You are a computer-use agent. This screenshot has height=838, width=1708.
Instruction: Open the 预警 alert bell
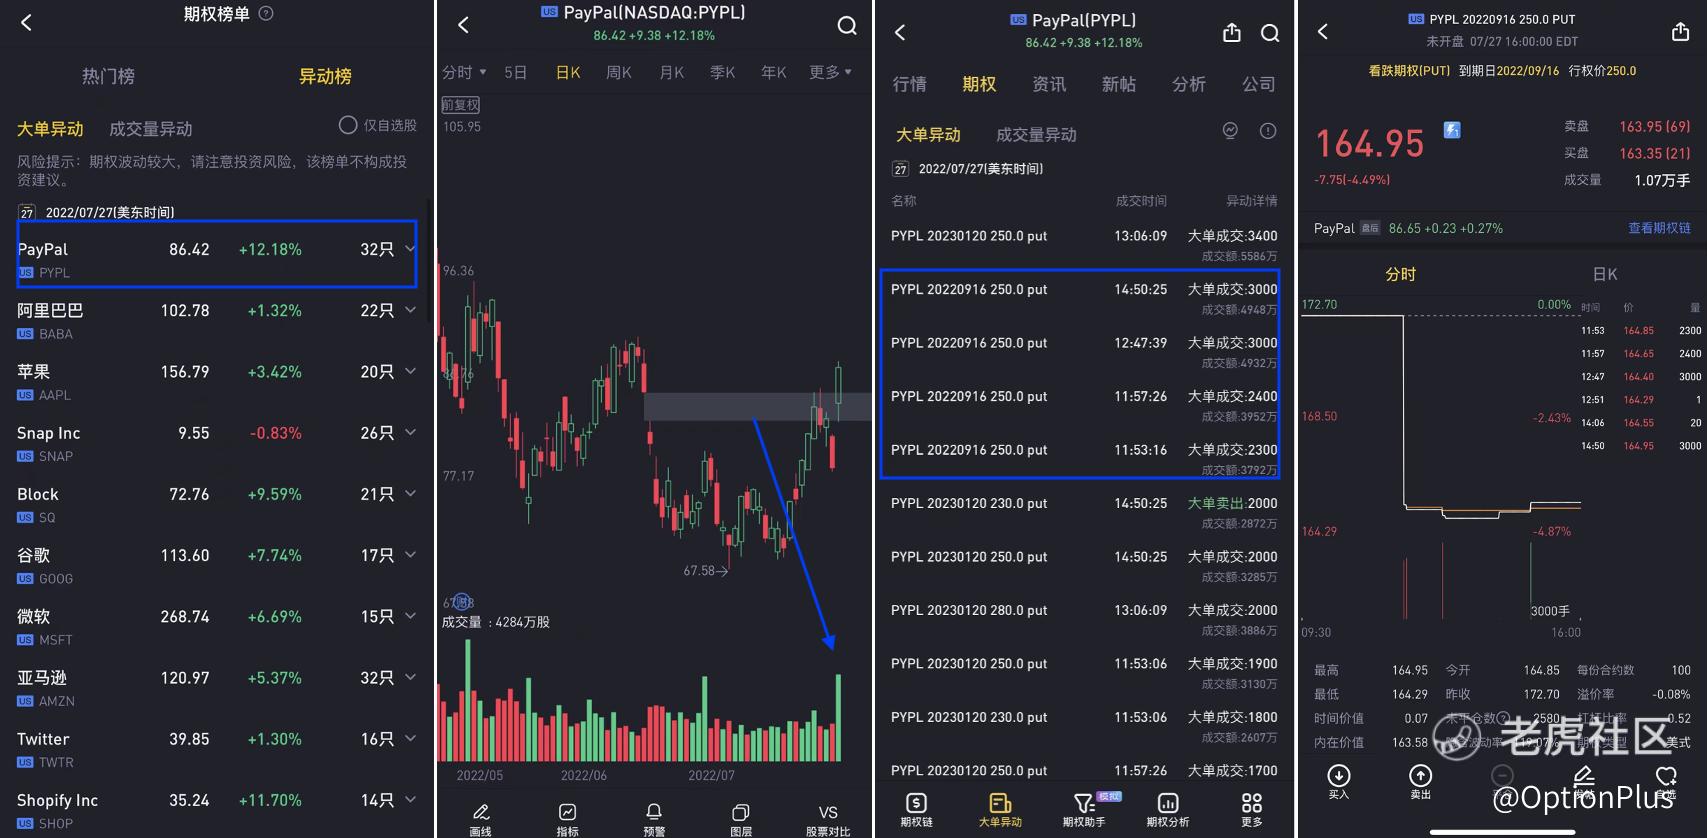pyautogui.click(x=654, y=818)
